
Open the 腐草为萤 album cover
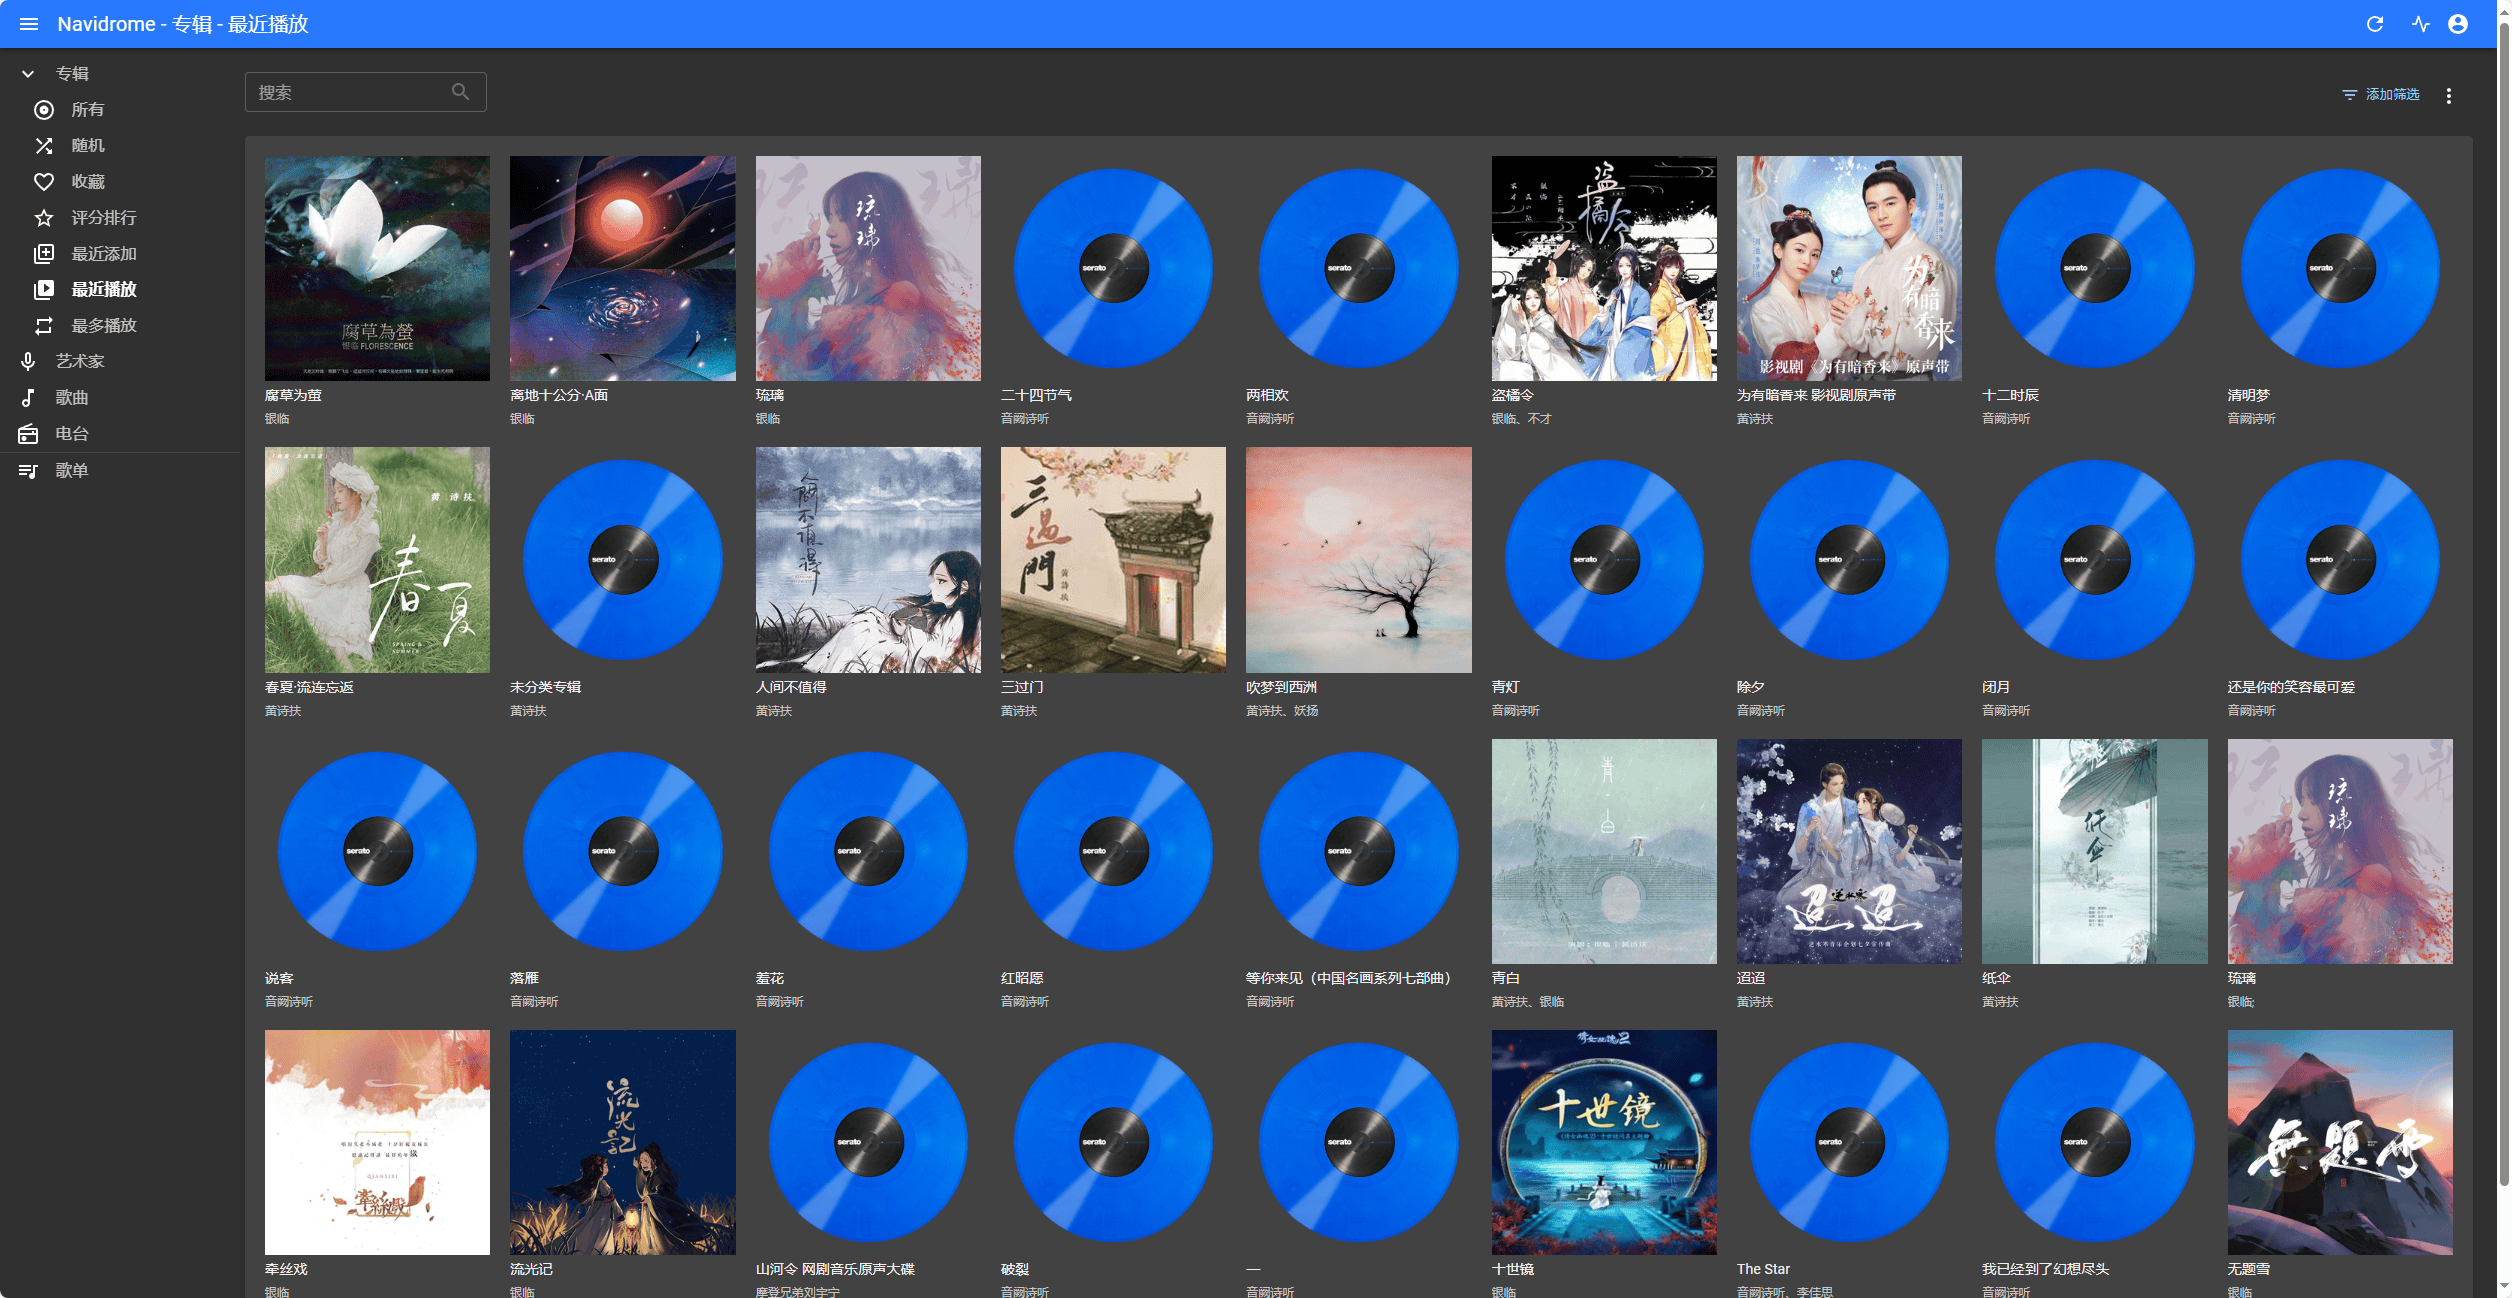click(377, 268)
